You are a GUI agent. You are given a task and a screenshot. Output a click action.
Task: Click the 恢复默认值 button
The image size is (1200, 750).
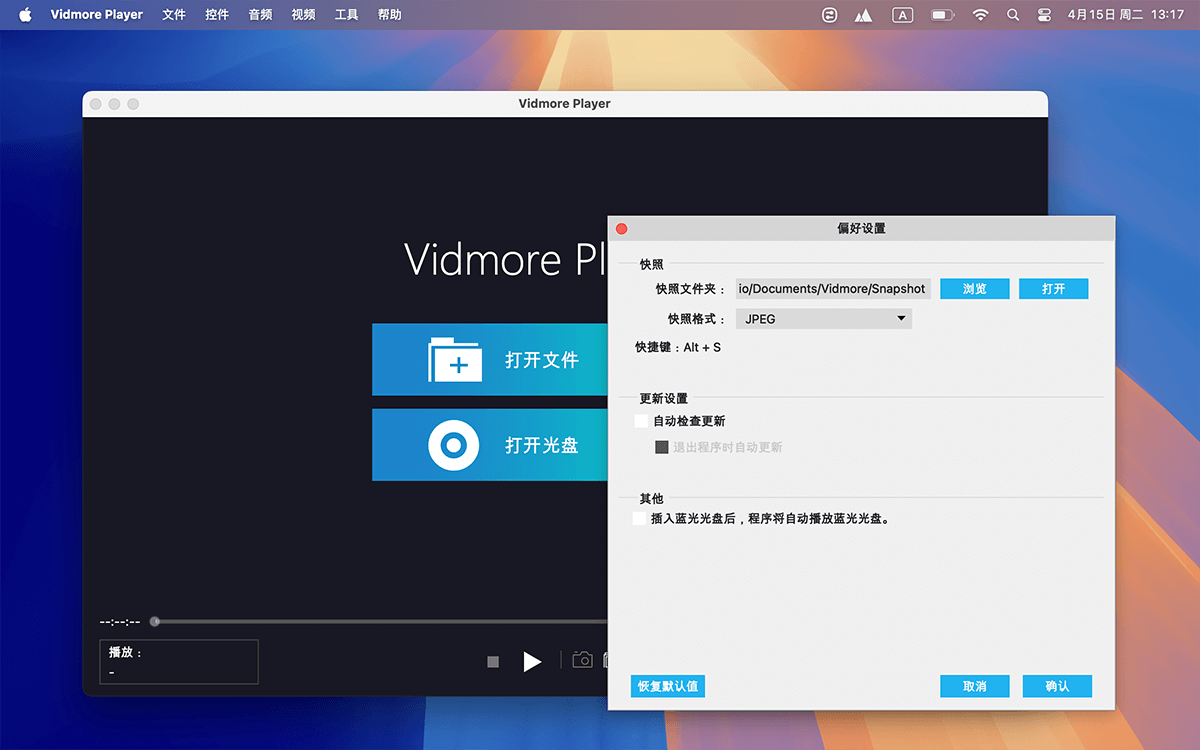coord(668,687)
